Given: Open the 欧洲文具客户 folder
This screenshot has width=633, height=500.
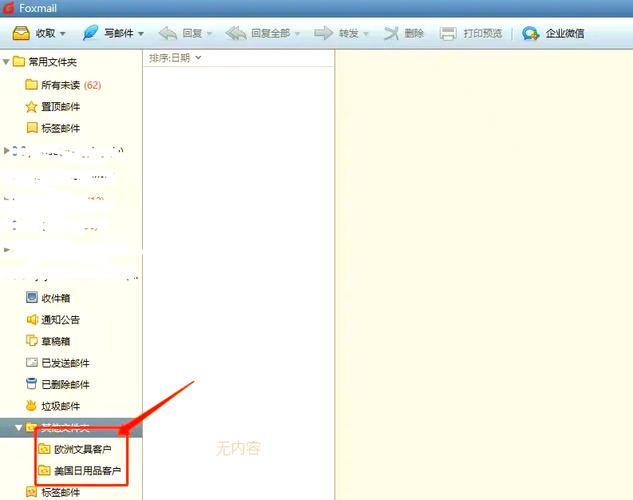Looking at the screenshot, I should point(83,449).
